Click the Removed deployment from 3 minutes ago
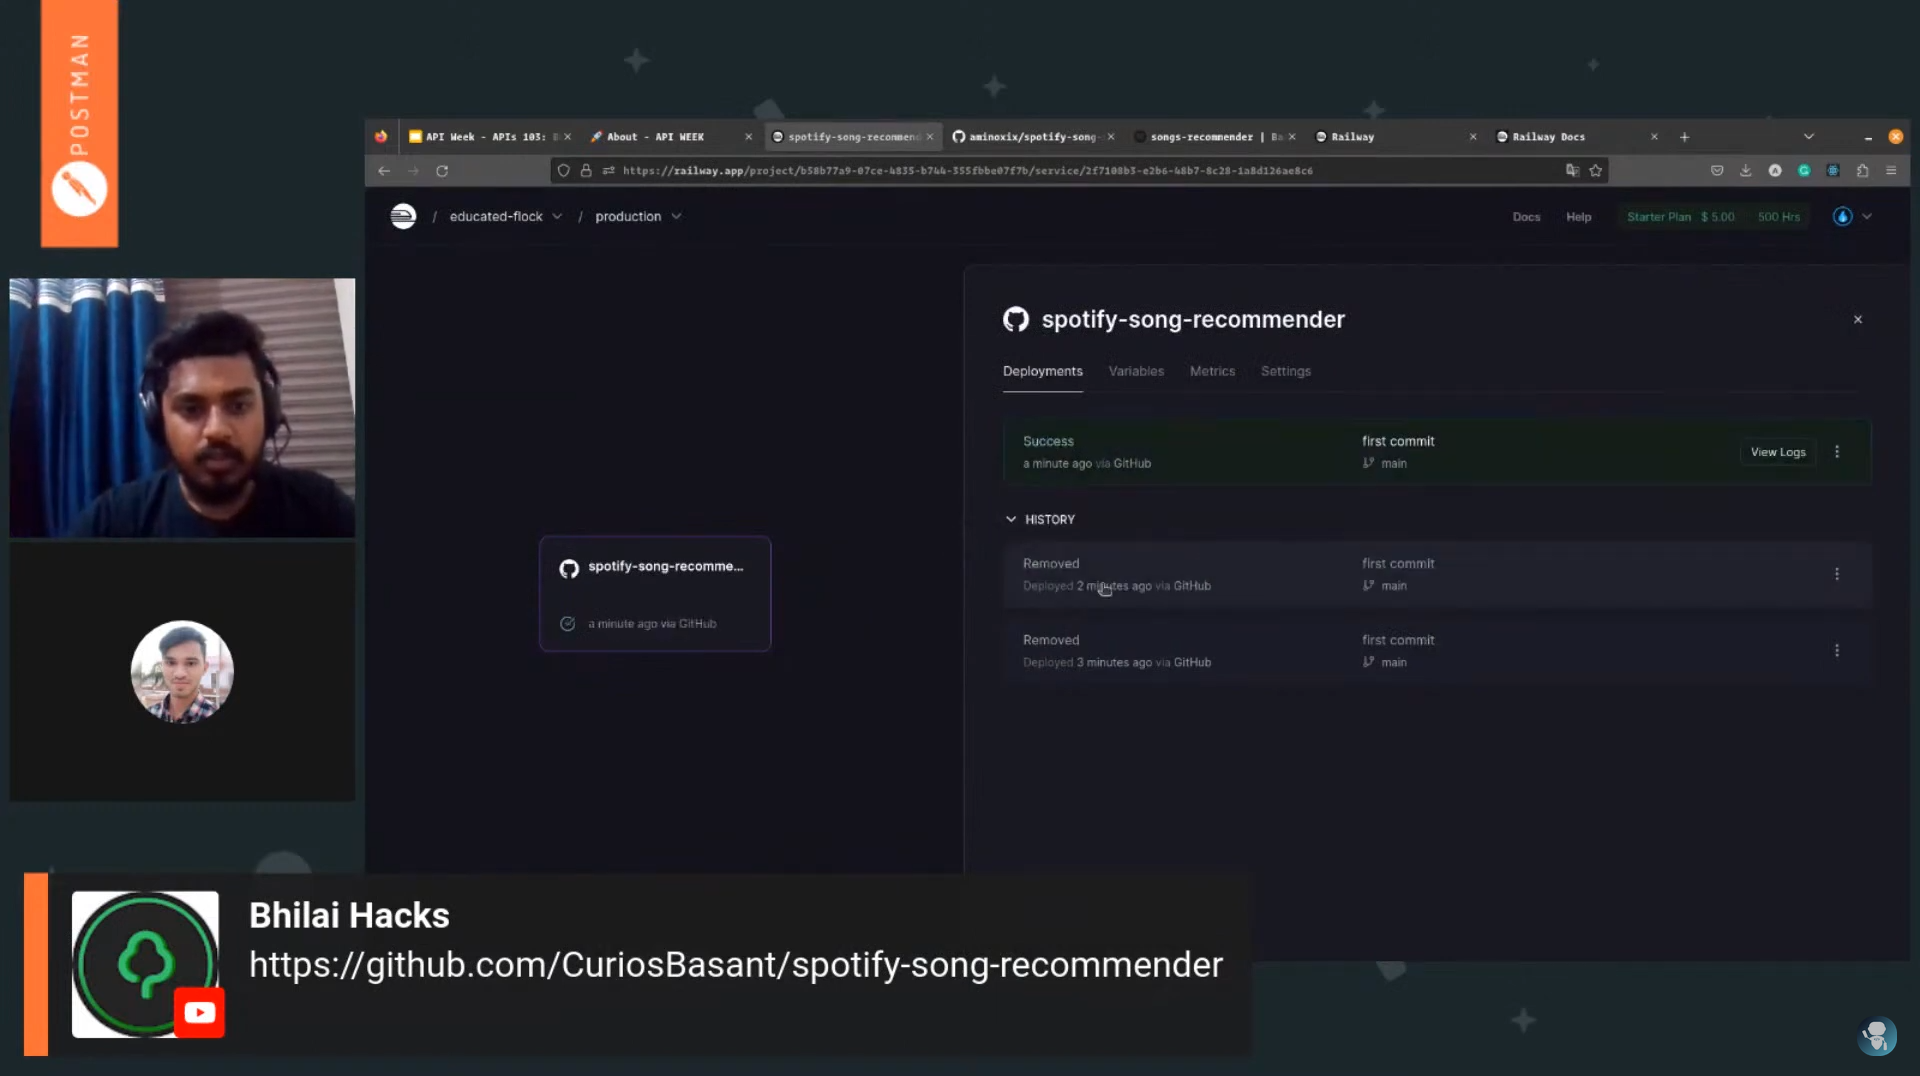 (x=1437, y=651)
